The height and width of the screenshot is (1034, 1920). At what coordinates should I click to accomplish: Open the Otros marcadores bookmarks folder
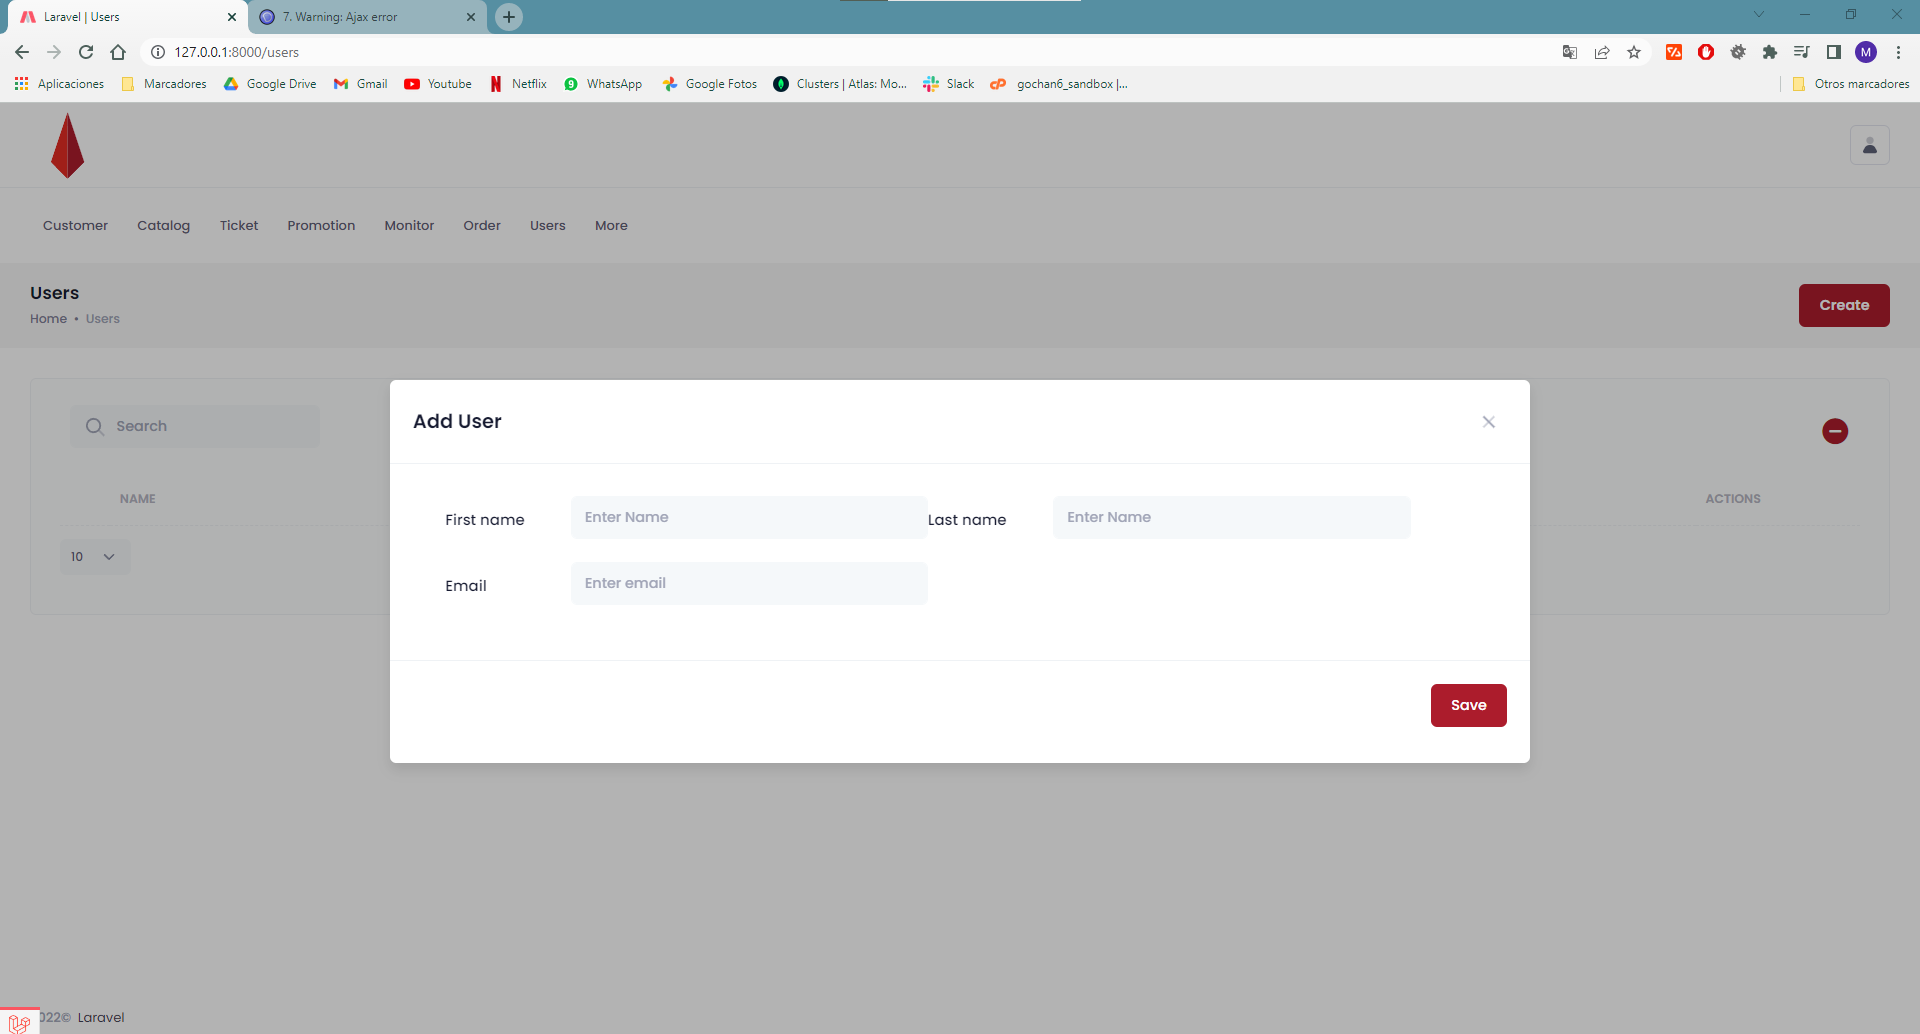[1851, 84]
